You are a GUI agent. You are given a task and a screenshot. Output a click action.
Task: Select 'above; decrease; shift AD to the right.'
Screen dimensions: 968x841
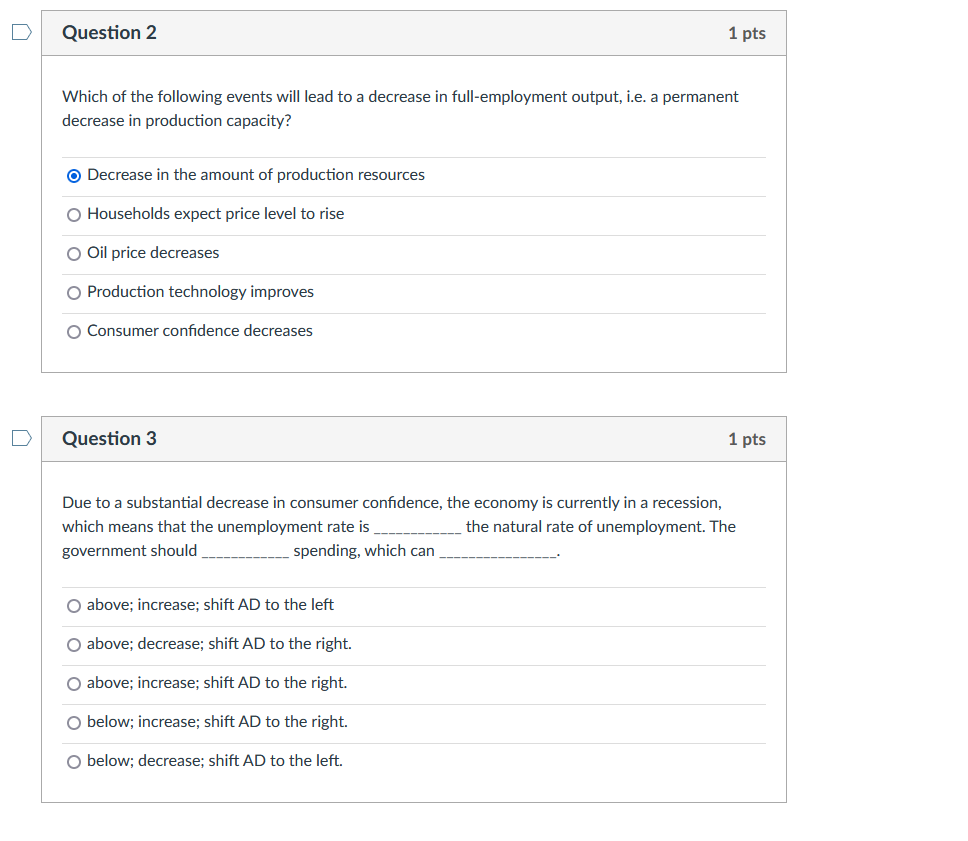(x=74, y=644)
